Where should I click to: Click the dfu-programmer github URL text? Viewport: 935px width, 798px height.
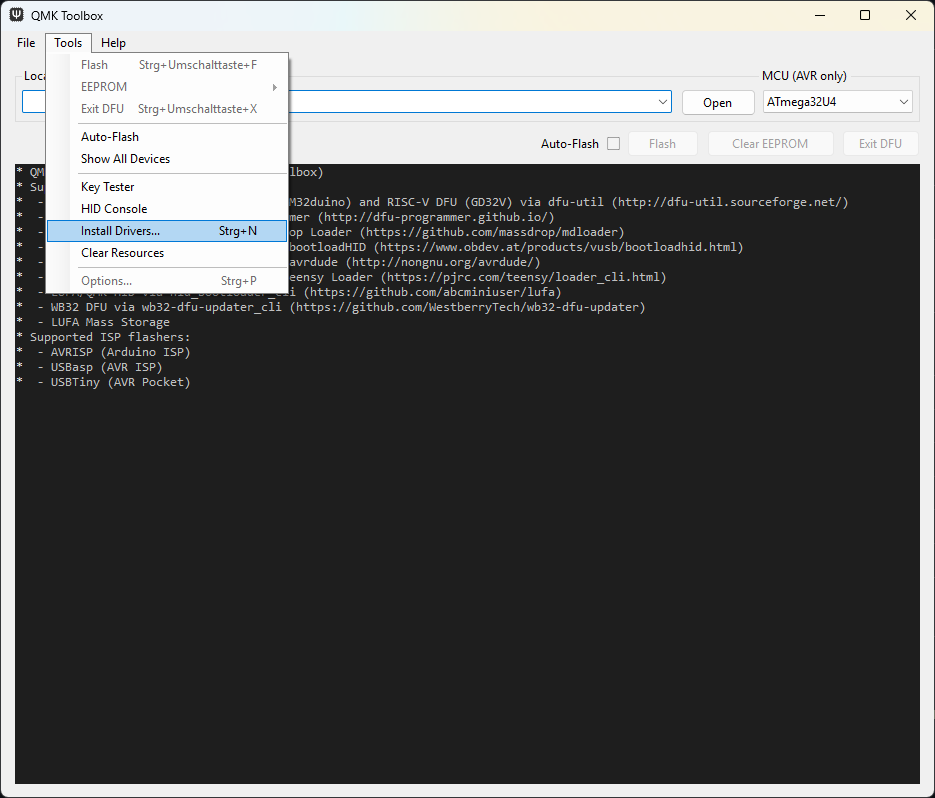tap(436, 217)
